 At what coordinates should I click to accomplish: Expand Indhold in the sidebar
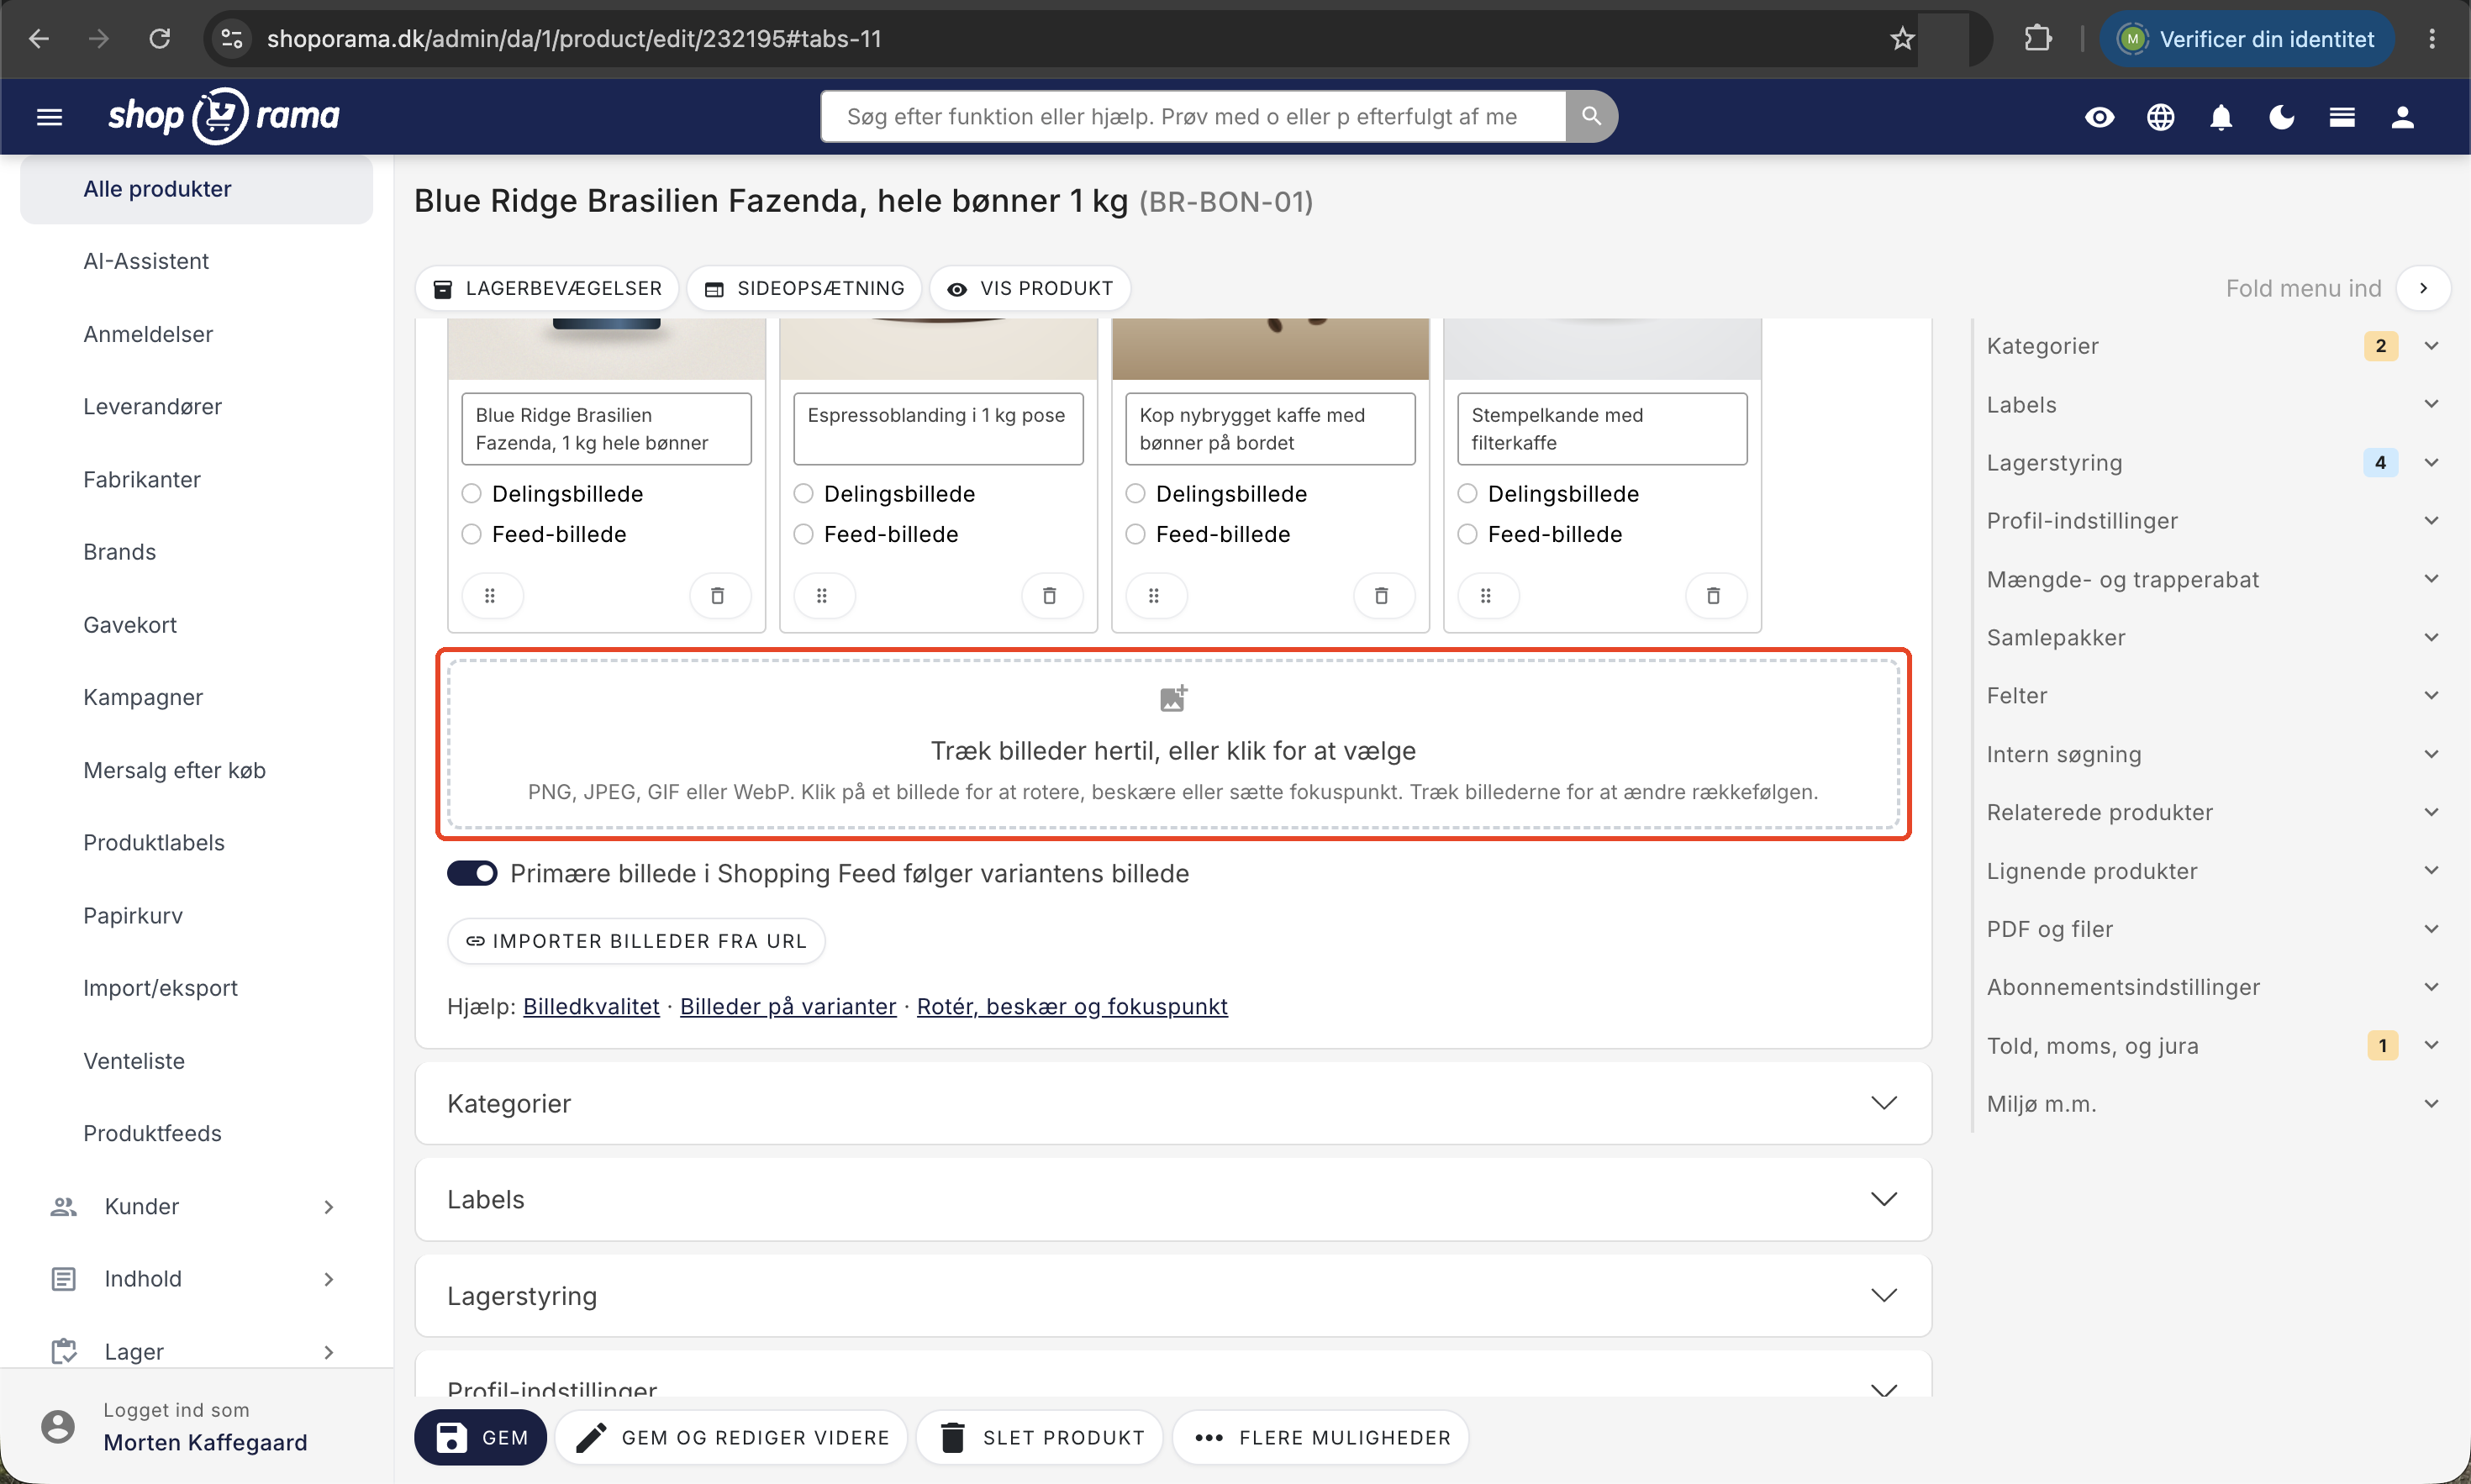196,1279
